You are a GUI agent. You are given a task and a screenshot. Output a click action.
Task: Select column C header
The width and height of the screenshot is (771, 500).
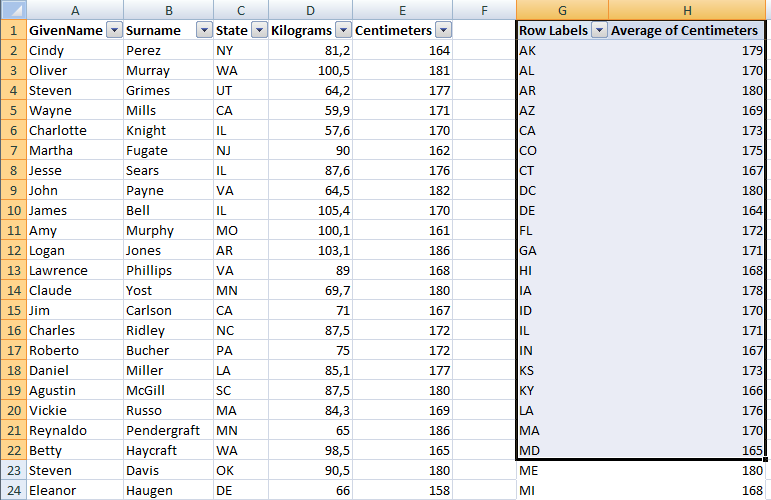(x=241, y=10)
